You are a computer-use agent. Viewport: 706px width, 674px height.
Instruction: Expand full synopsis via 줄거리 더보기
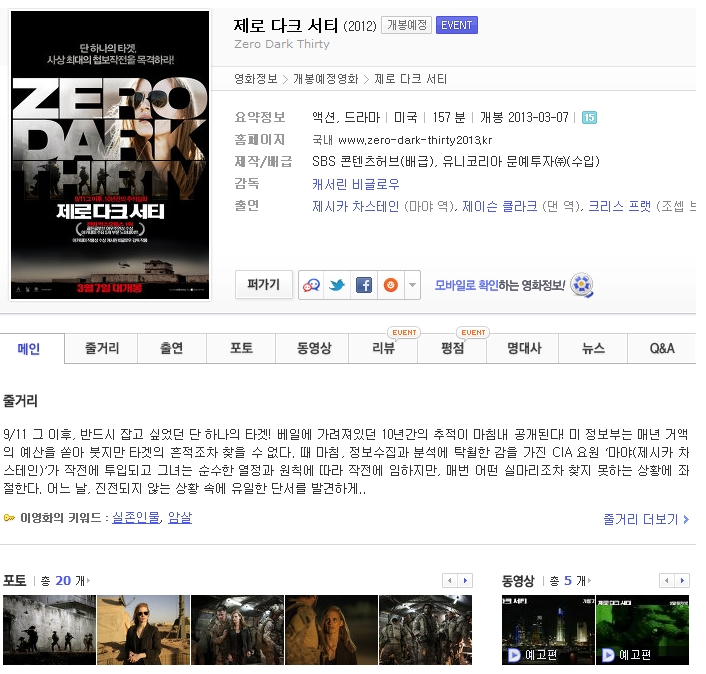647,520
